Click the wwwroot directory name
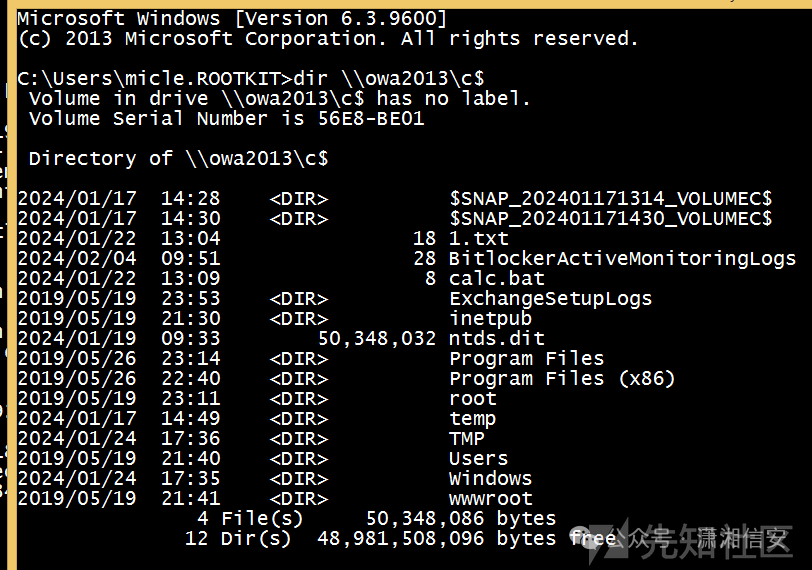The height and width of the screenshot is (570, 812). (490, 499)
